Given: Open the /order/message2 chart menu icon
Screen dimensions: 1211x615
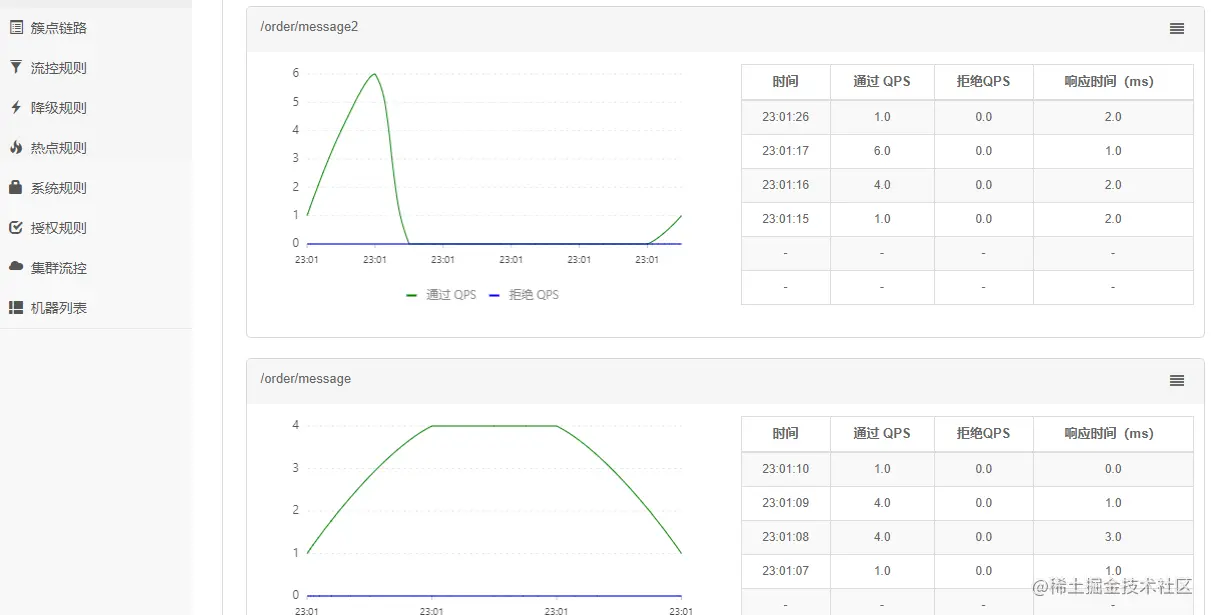Looking at the screenshot, I should point(1177,29).
